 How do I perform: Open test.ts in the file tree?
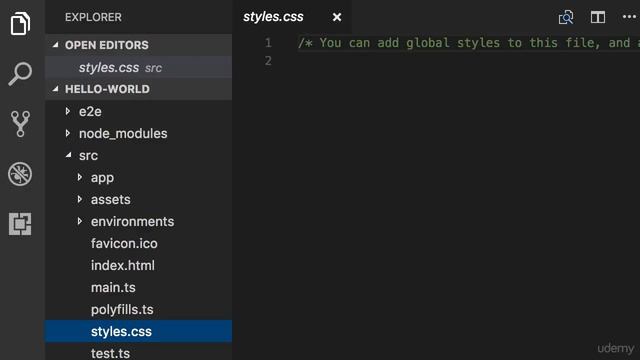click(110, 353)
